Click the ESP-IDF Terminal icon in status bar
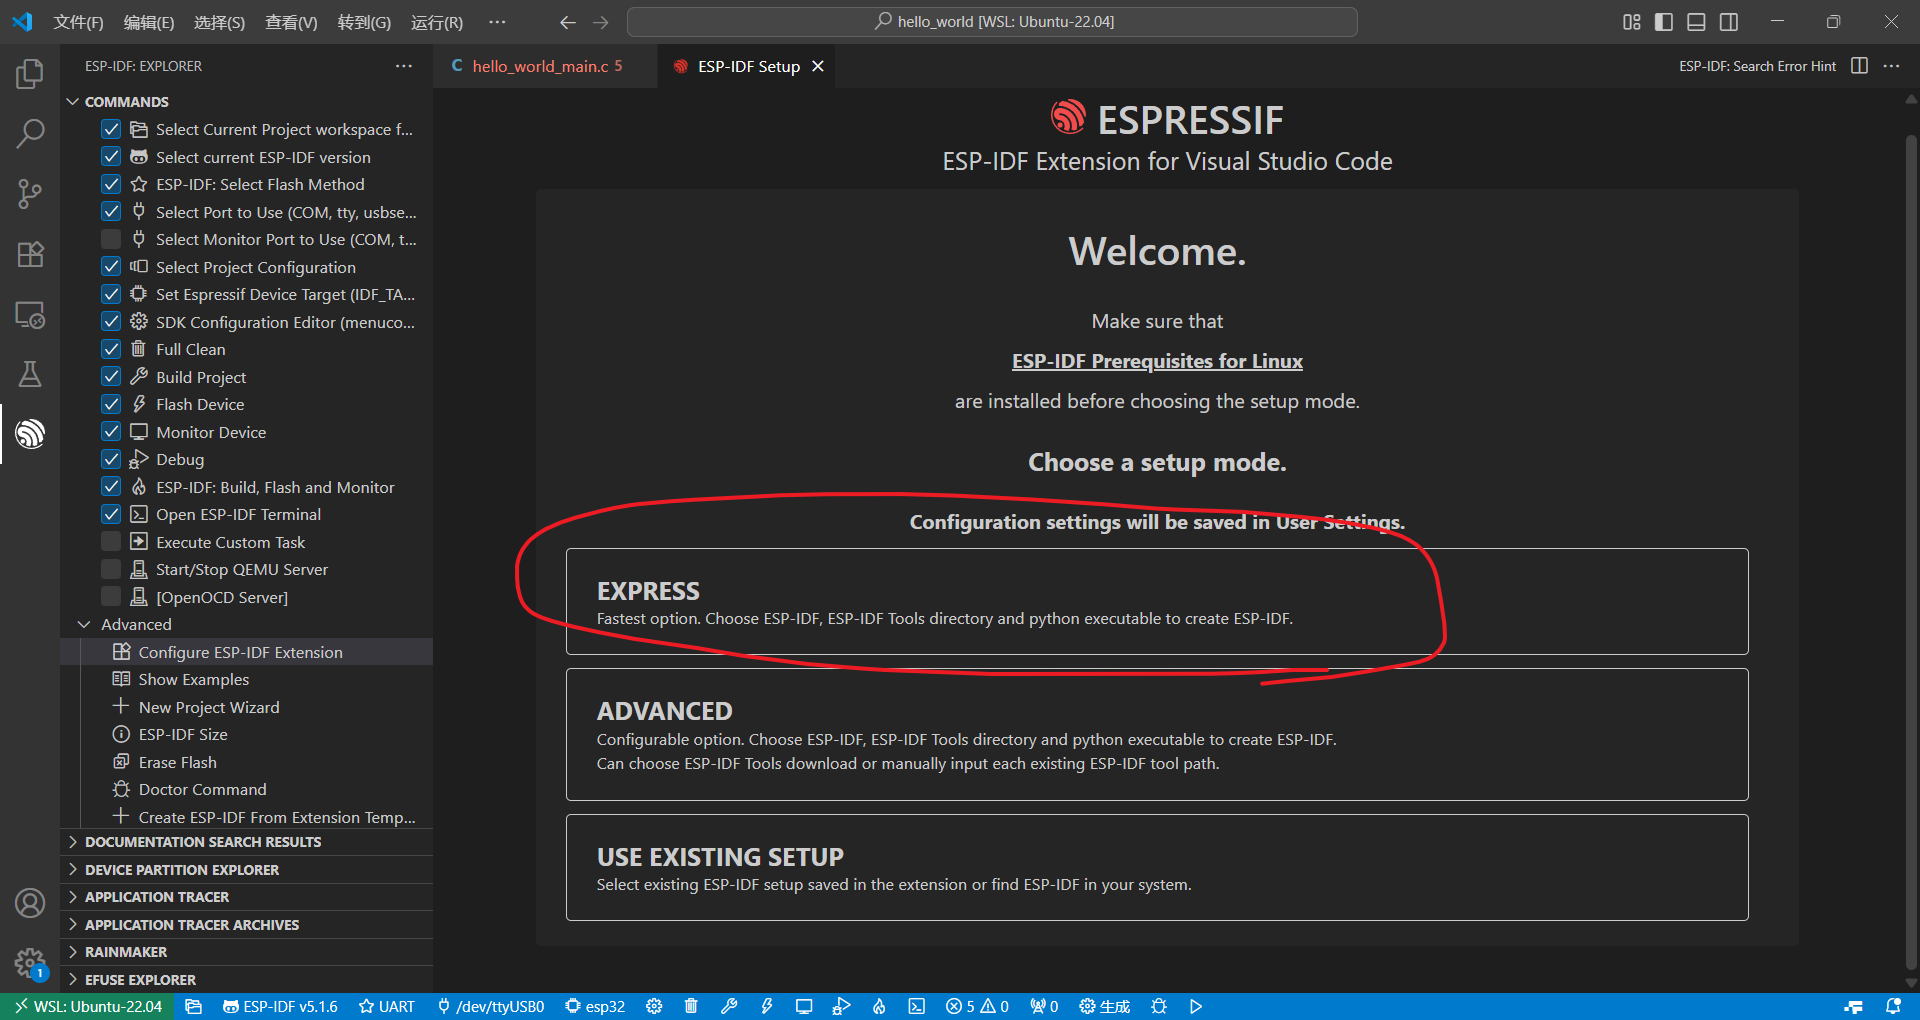Image resolution: width=1920 pixels, height=1020 pixels. (916, 1006)
